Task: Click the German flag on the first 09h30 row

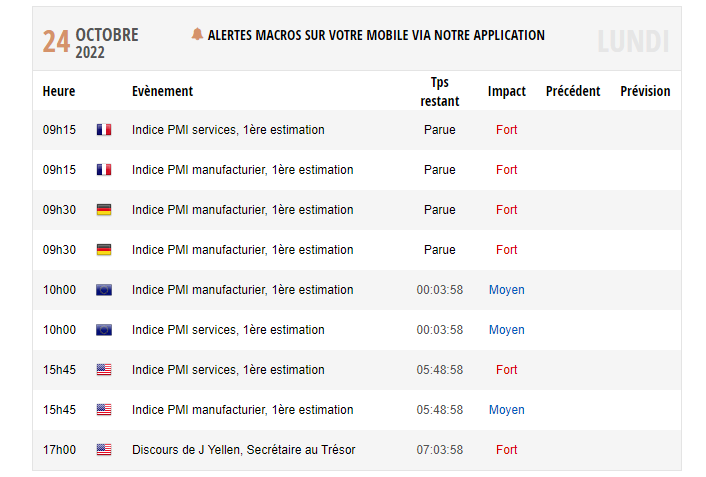Action: 104,210
